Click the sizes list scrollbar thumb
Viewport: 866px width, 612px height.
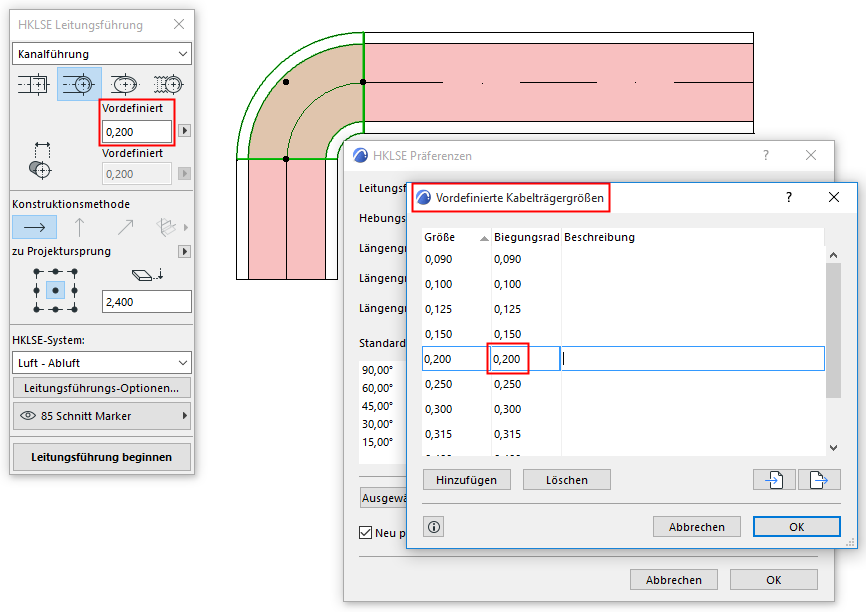(833, 330)
